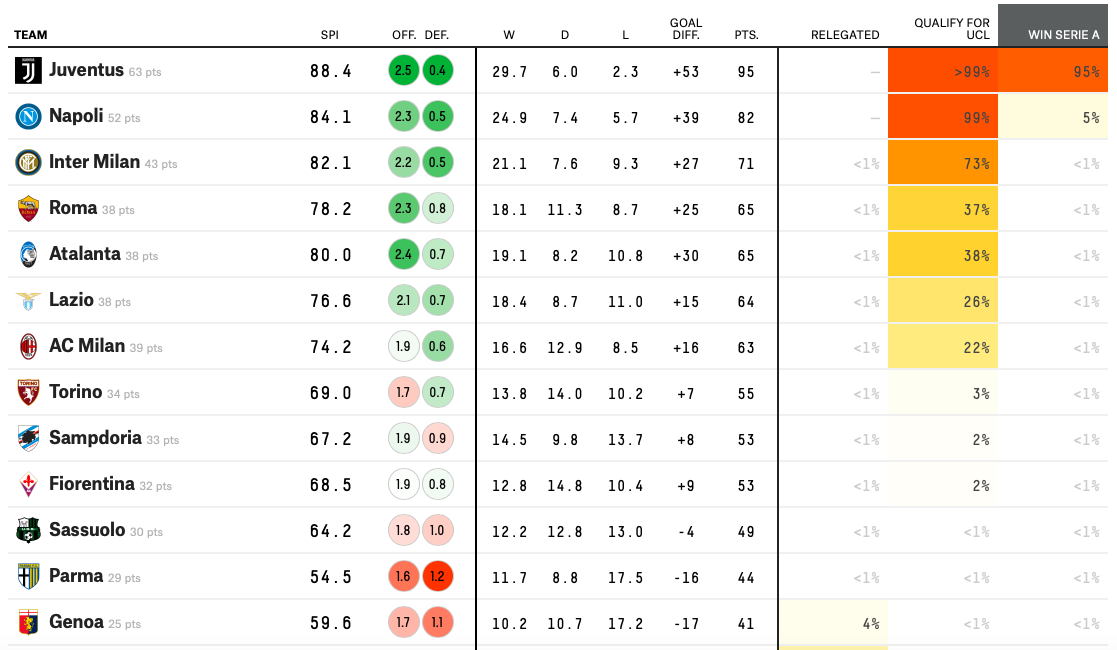
Task: Click the Parma club crest icon
Action: click(28, 577)
